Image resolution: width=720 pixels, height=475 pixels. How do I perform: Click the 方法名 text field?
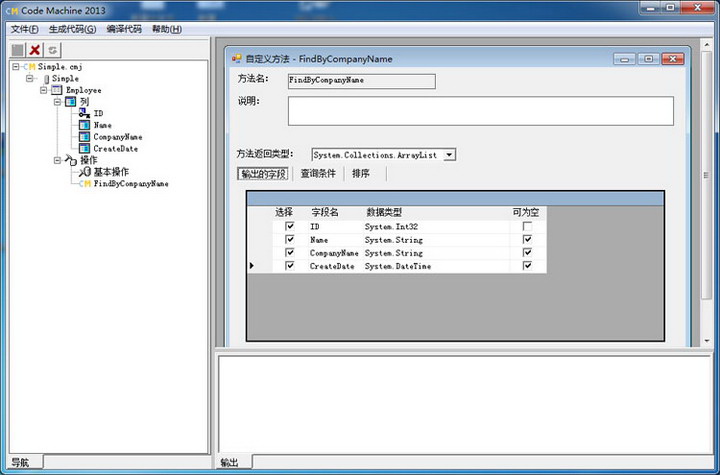click(361, 81)
